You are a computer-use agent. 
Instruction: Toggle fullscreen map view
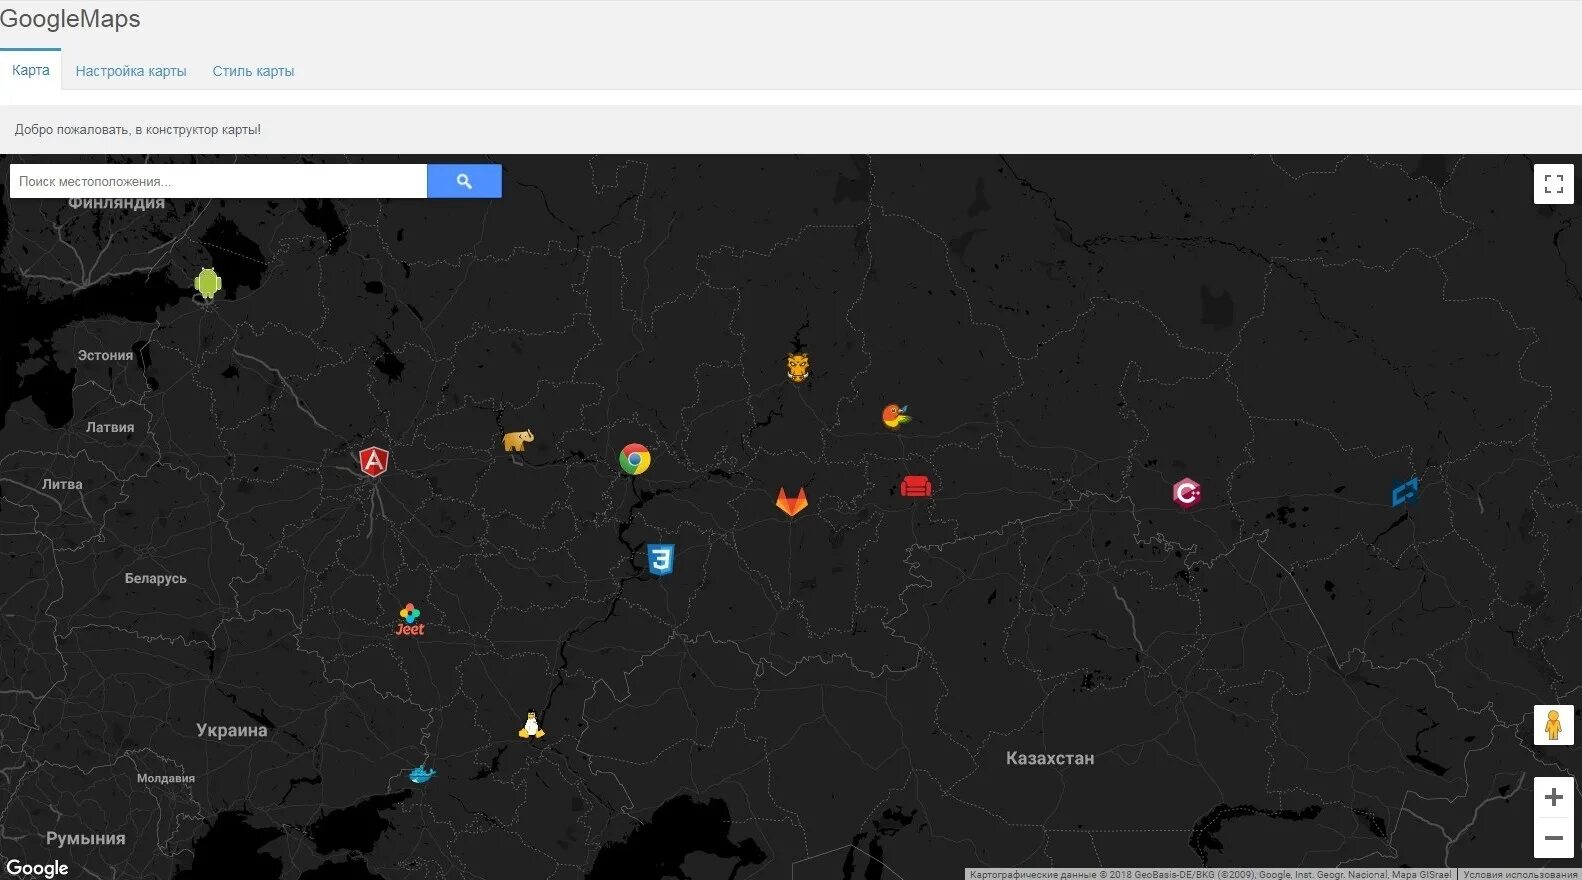pyautogui.click(x=1553, y=184)
